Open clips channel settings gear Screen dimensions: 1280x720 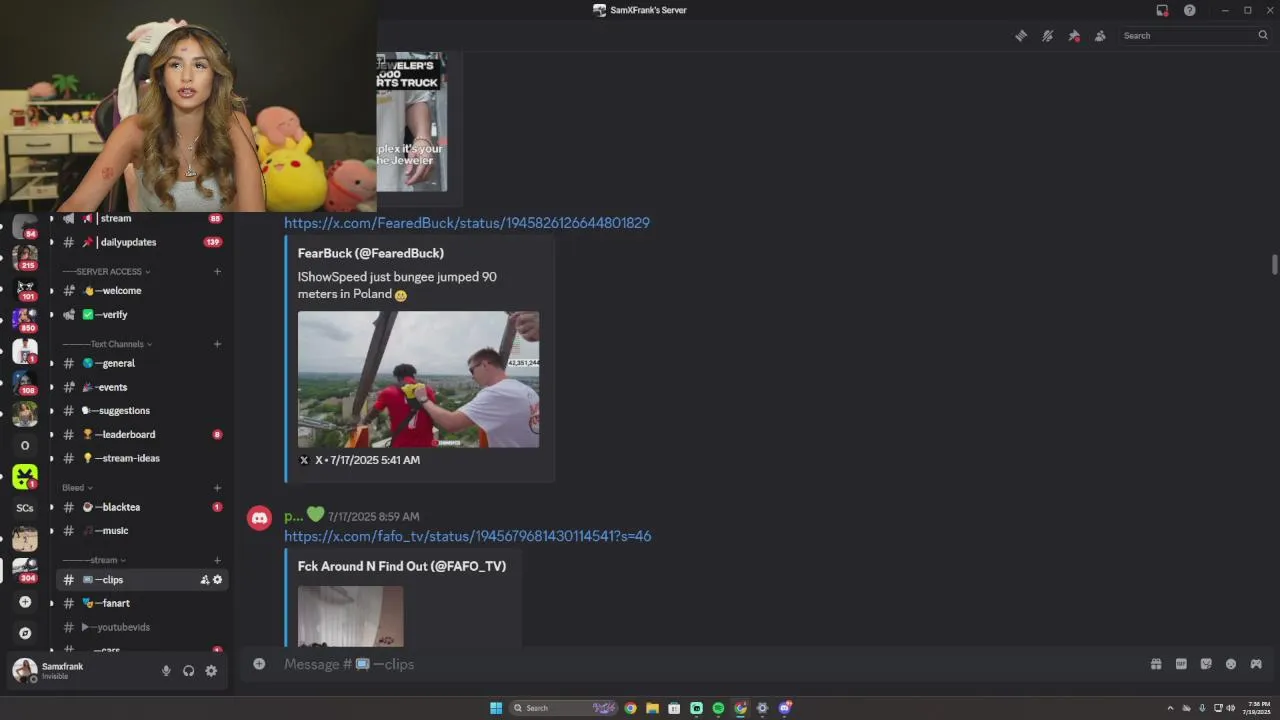tap(217, 580)
